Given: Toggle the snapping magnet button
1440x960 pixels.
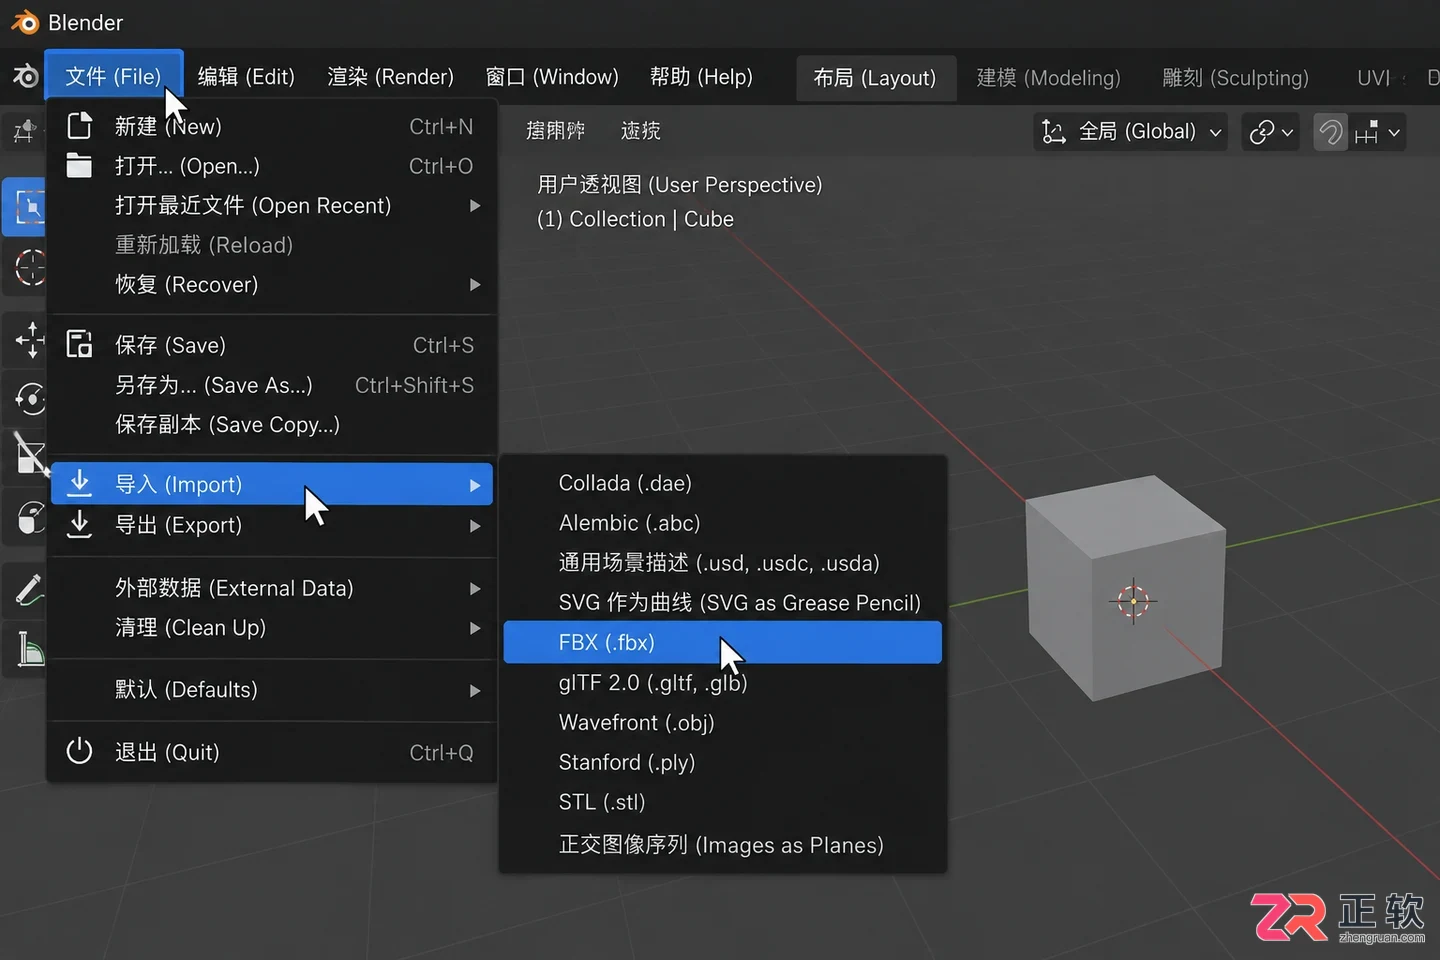Looking at the screenshot, I should 1330,131.
